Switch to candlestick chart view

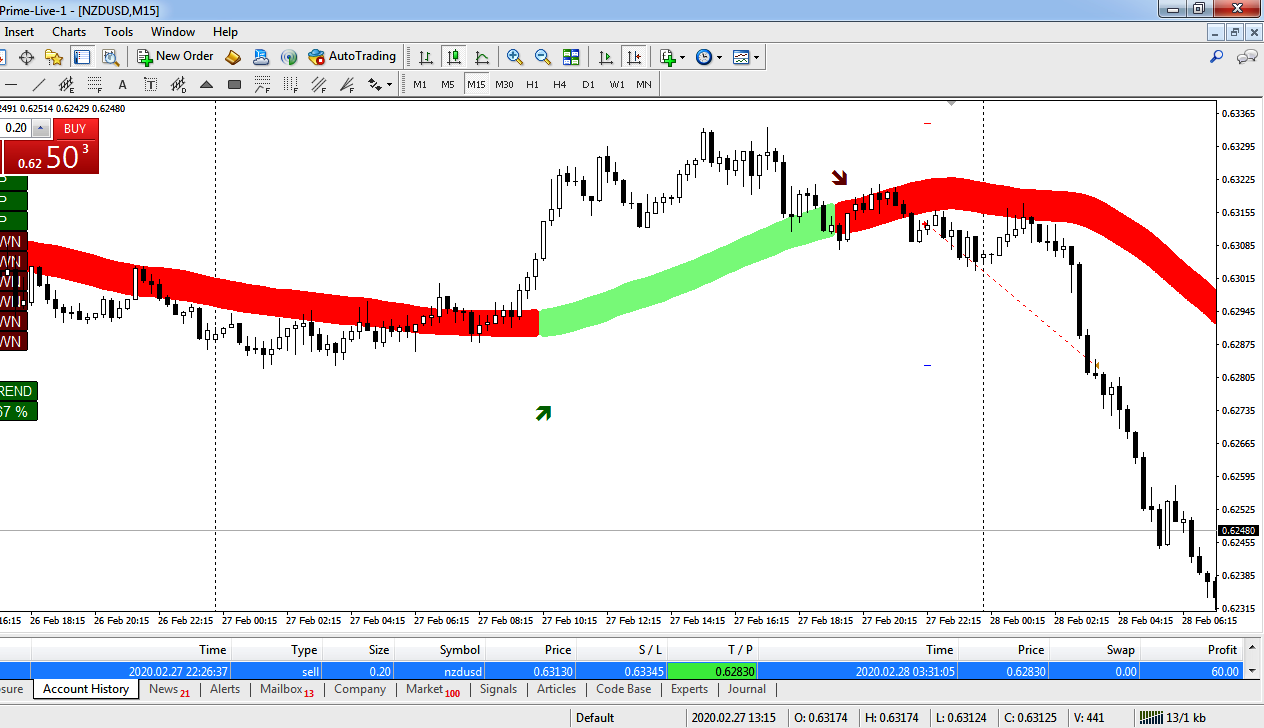tap(454, 57)
